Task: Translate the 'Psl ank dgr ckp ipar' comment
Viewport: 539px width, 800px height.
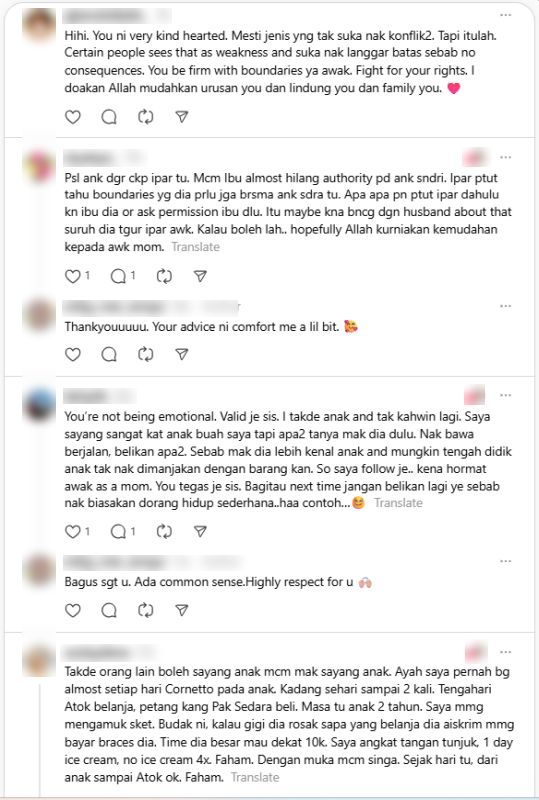Action: 195,247
